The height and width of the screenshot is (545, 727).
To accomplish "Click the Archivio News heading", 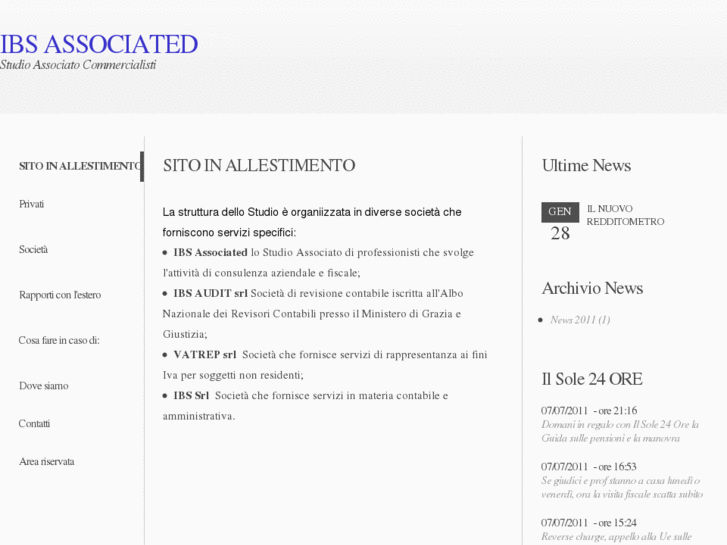I will coord(592,289).
